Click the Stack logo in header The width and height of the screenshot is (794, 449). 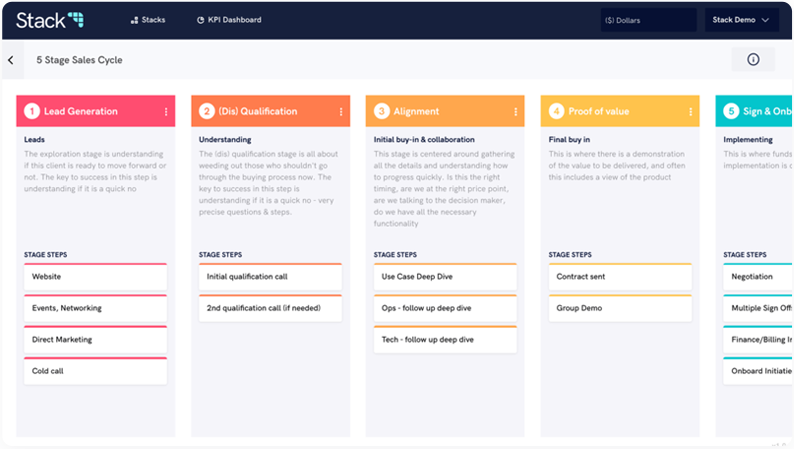click(x=48, y=19)
